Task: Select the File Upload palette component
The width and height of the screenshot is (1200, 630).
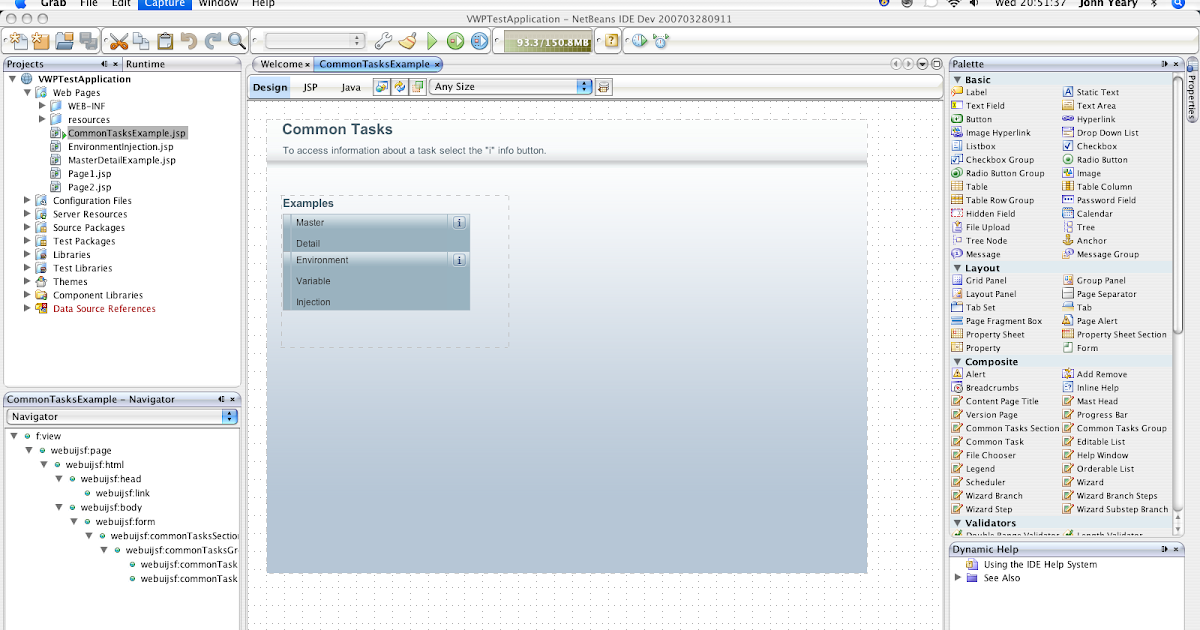Action: pyautogui.click(x=980, y=227)
